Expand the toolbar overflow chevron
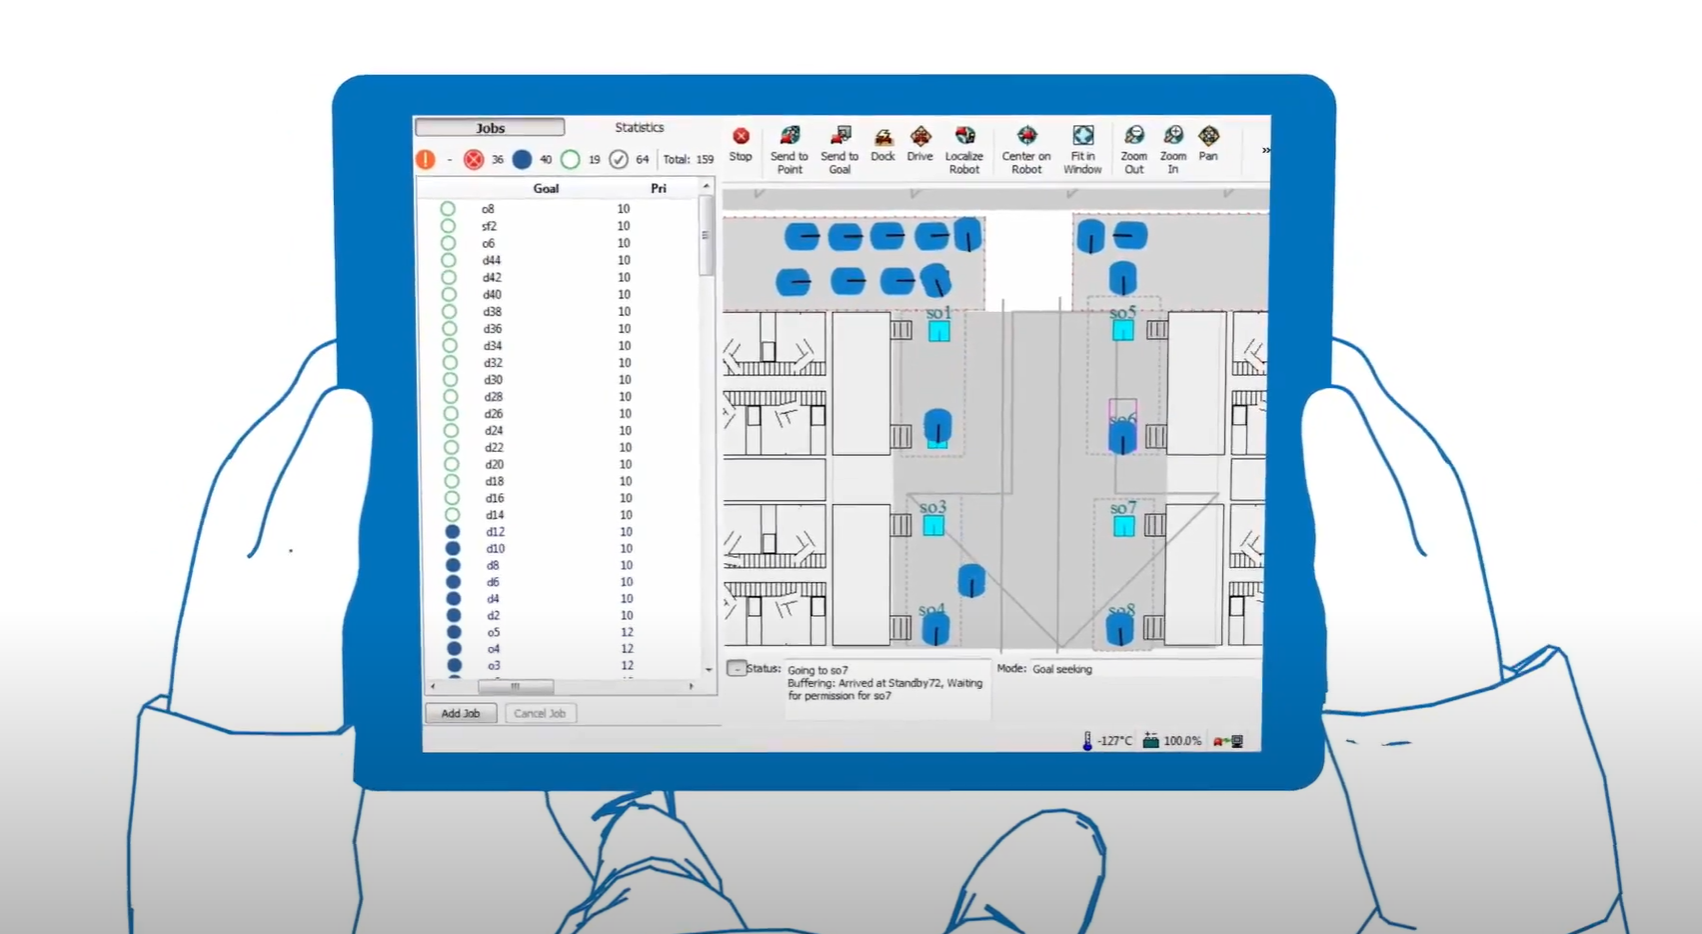This screenshot has width=1702, height=934. (1265, 150)
